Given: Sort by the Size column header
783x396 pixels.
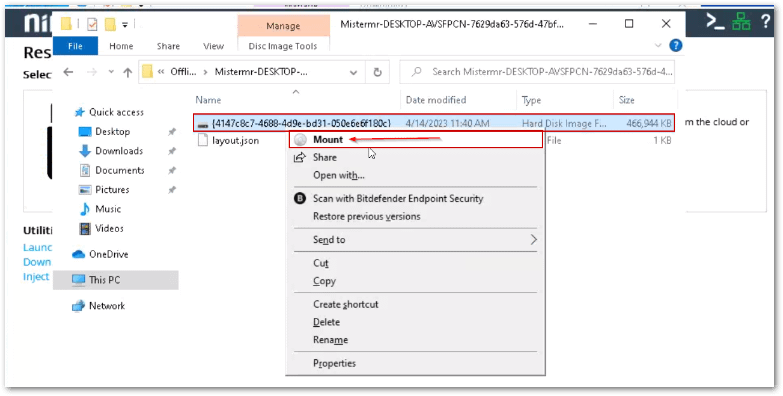Looking at the screenshot, I should point(626,100).
